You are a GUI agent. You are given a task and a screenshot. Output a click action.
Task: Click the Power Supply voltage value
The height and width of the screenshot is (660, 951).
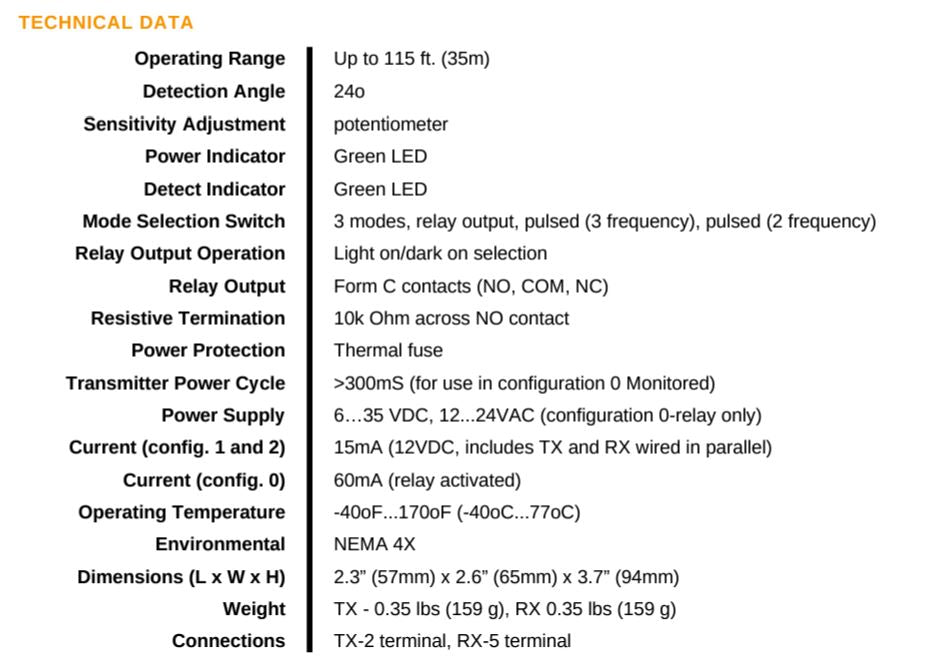(x=547, y=415)
